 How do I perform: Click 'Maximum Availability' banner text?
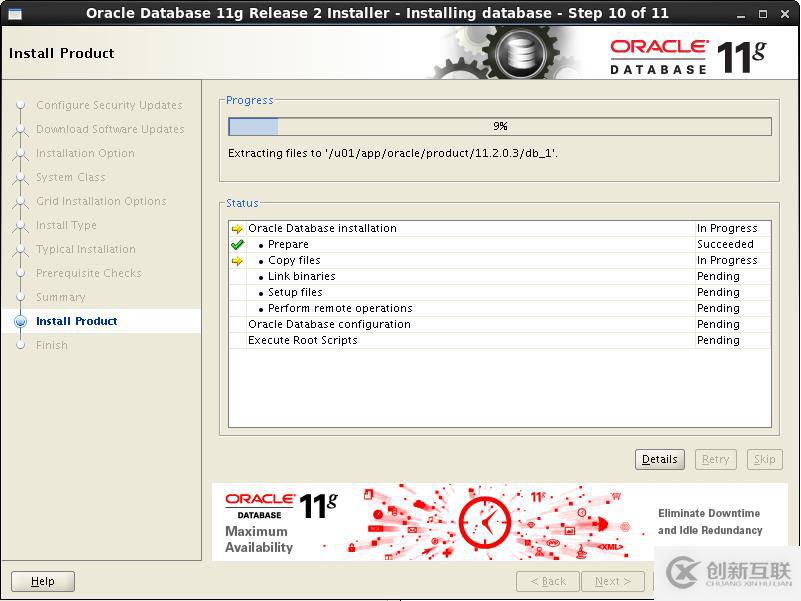click(258, 539)
